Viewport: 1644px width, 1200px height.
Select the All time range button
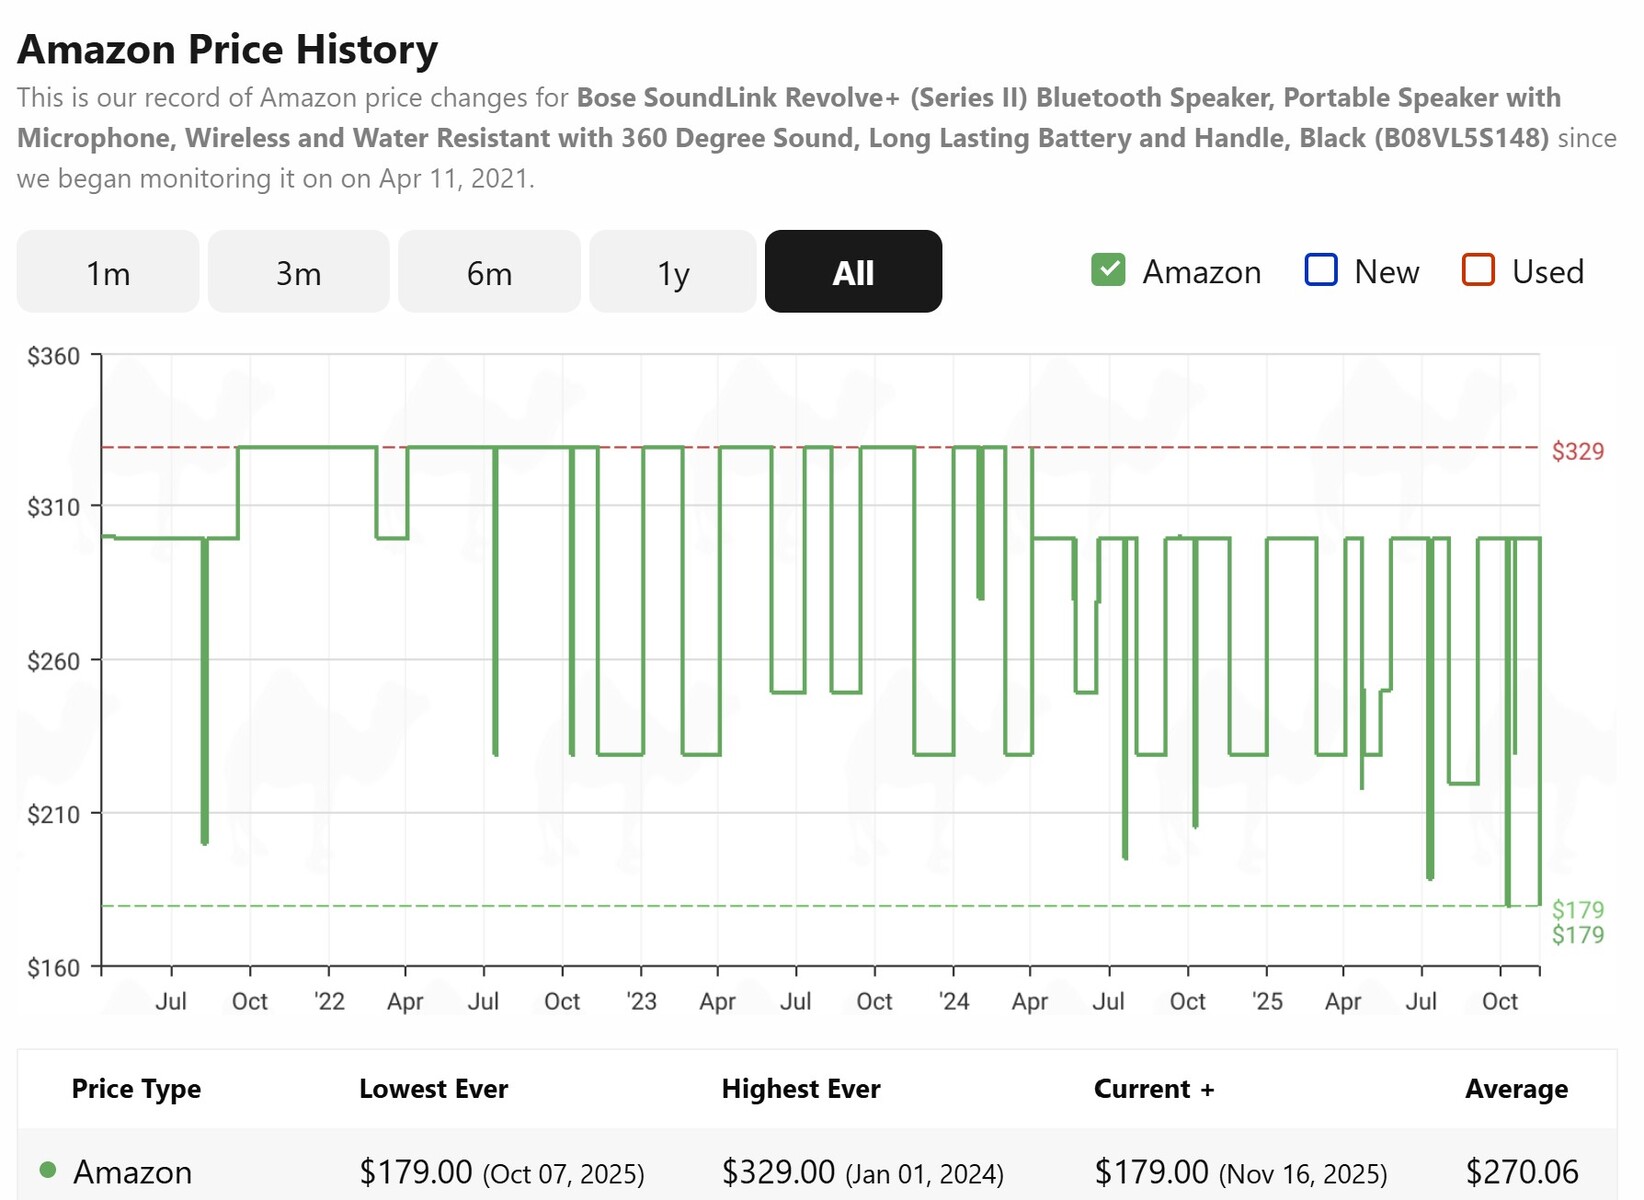coord(853,272)
